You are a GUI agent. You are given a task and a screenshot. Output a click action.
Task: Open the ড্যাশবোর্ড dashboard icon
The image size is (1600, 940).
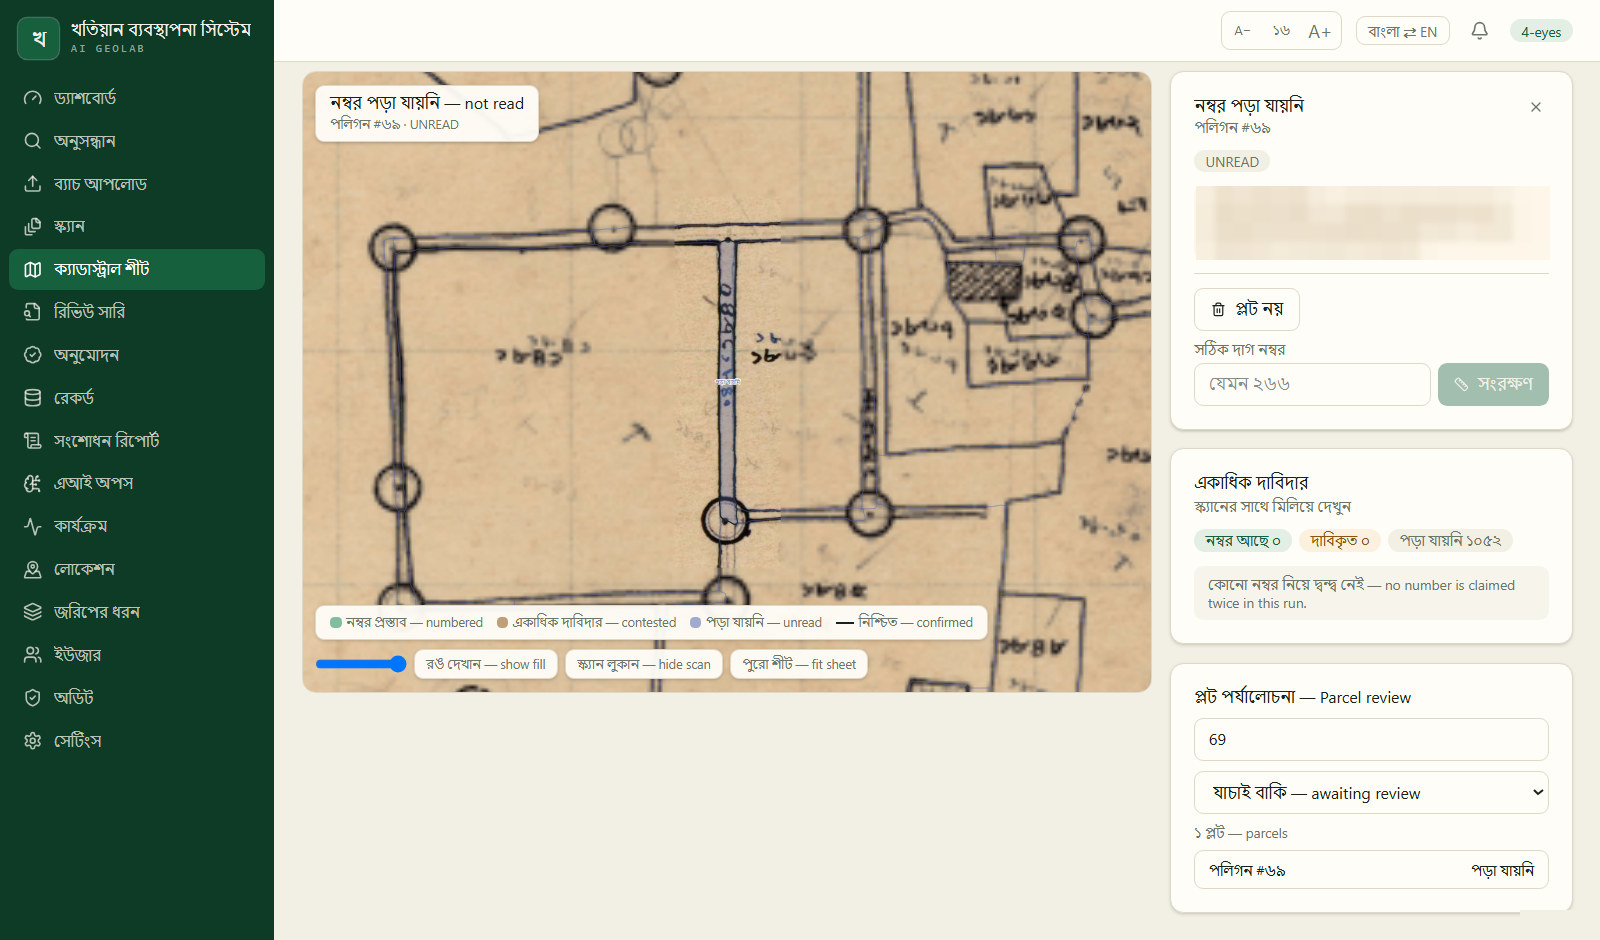click(33, 98)
